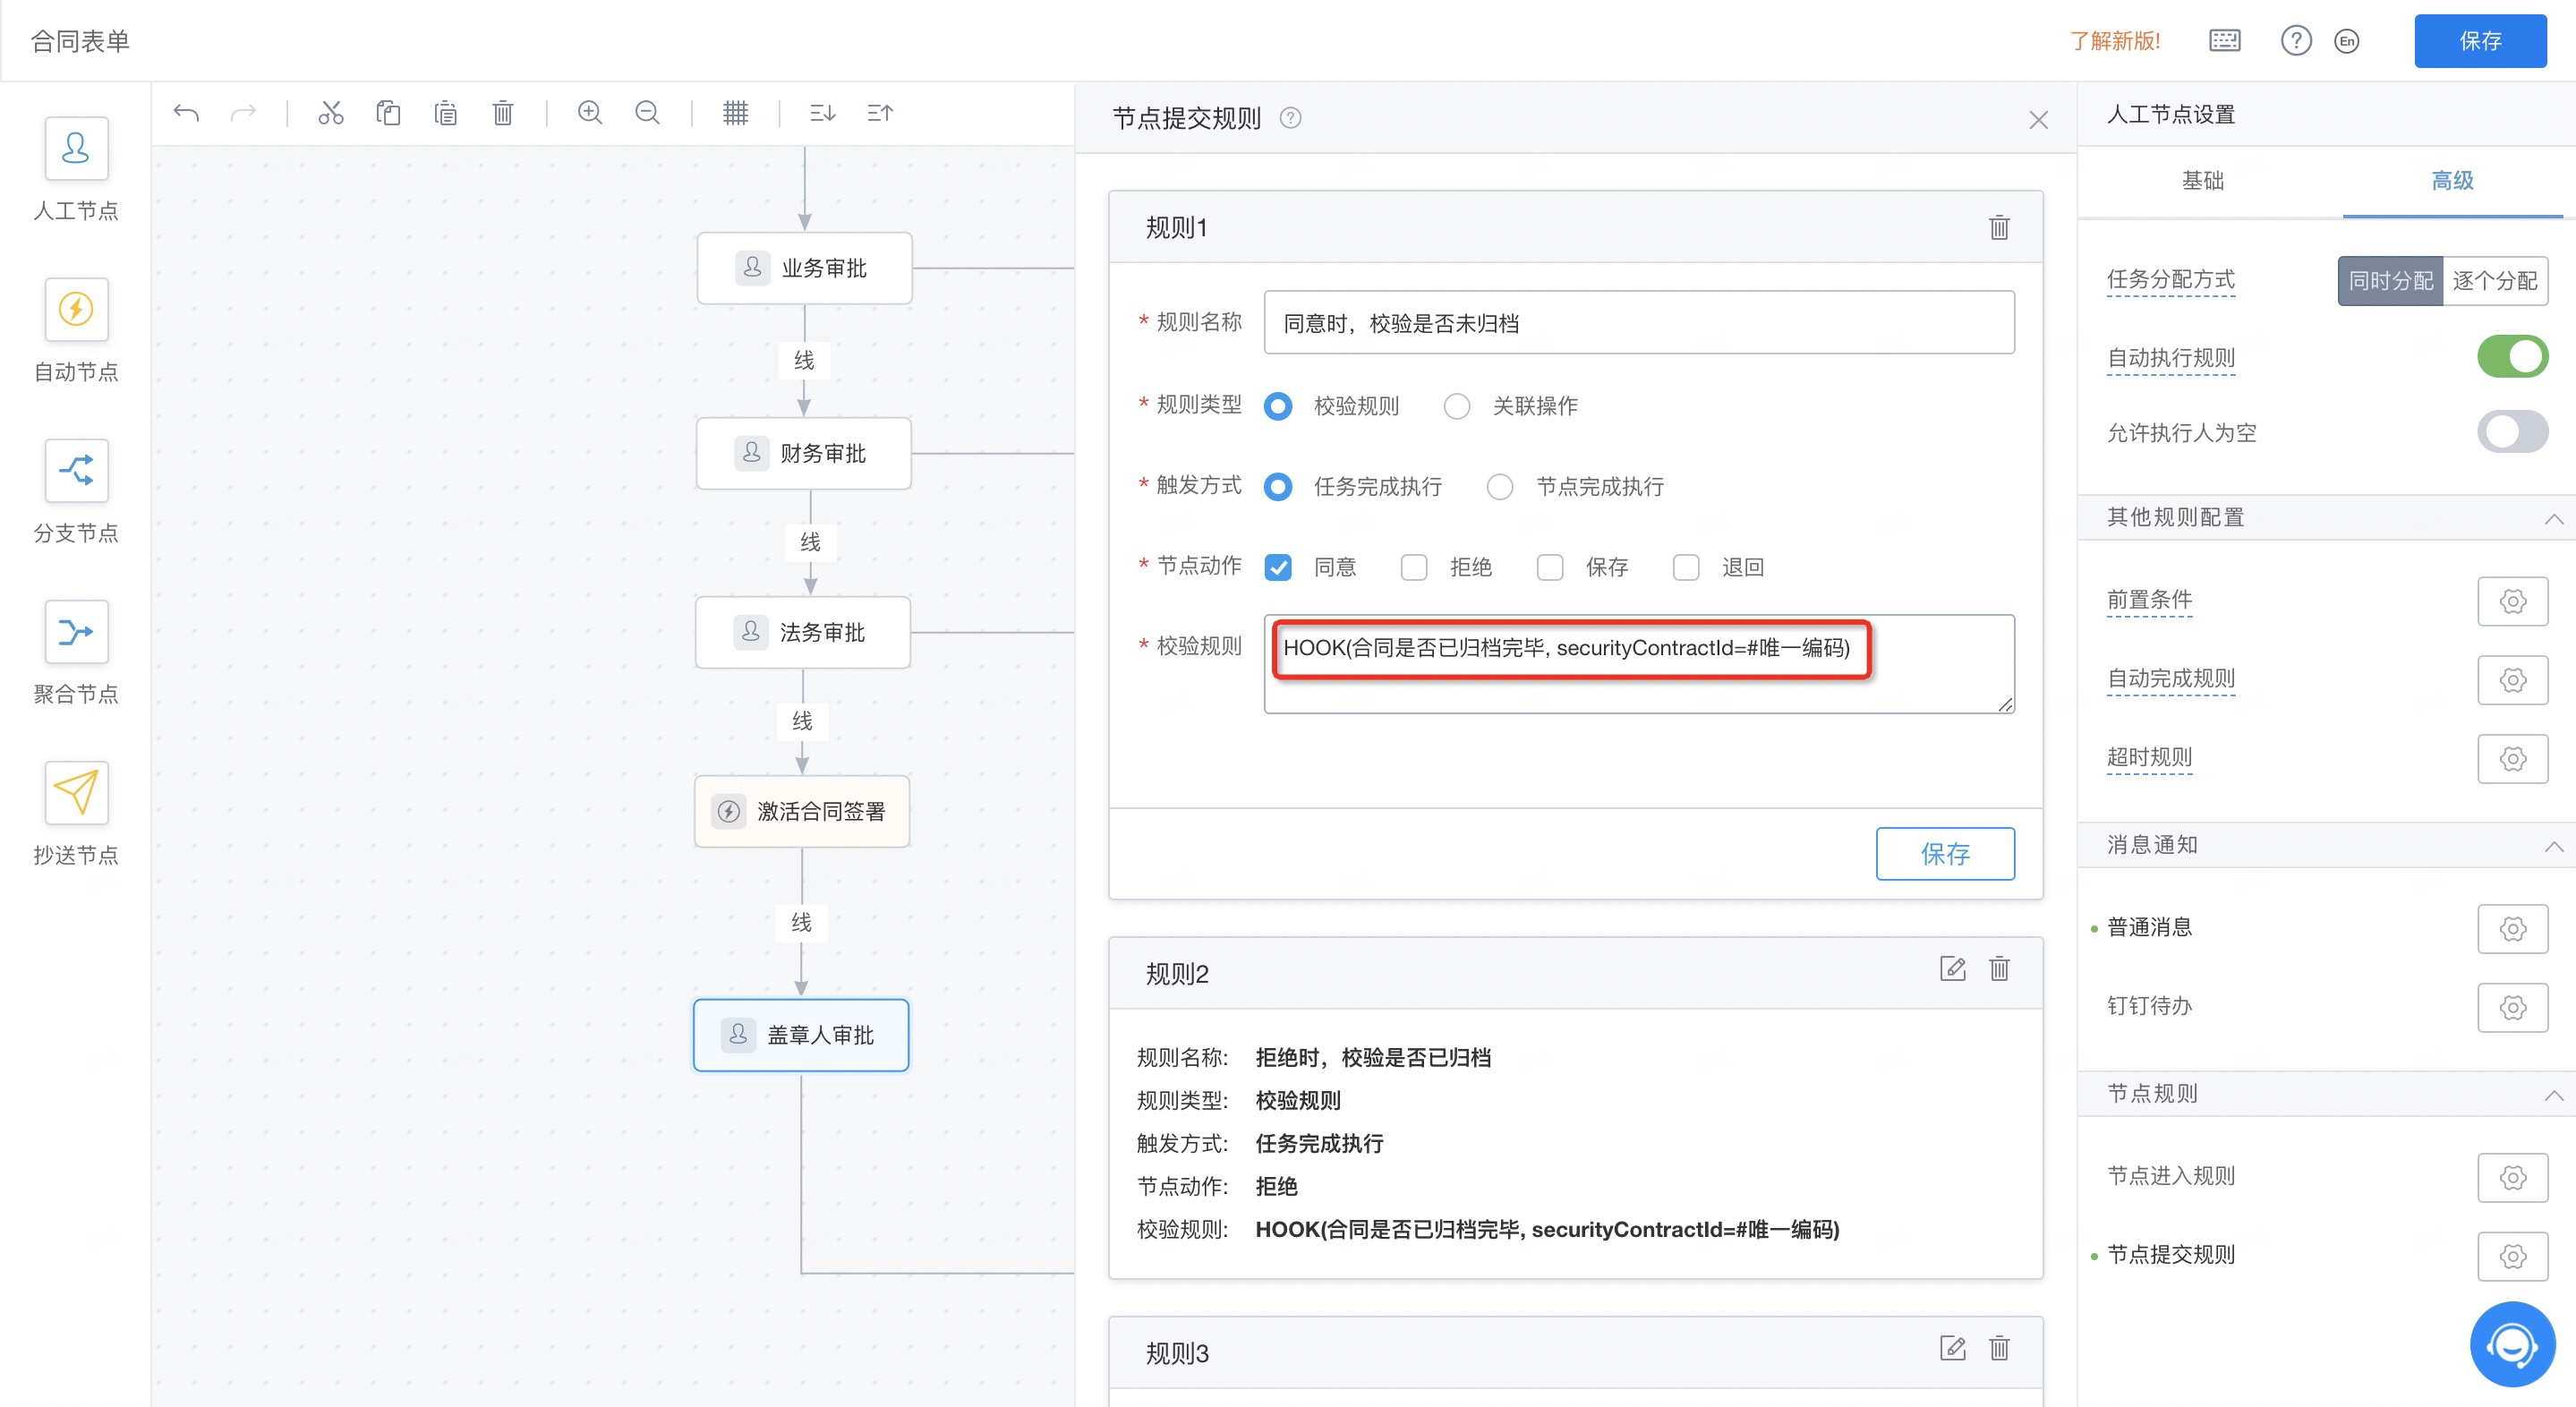Select the 关联操作 rule type radio
The image size is (2576, 1407).
1456,406
